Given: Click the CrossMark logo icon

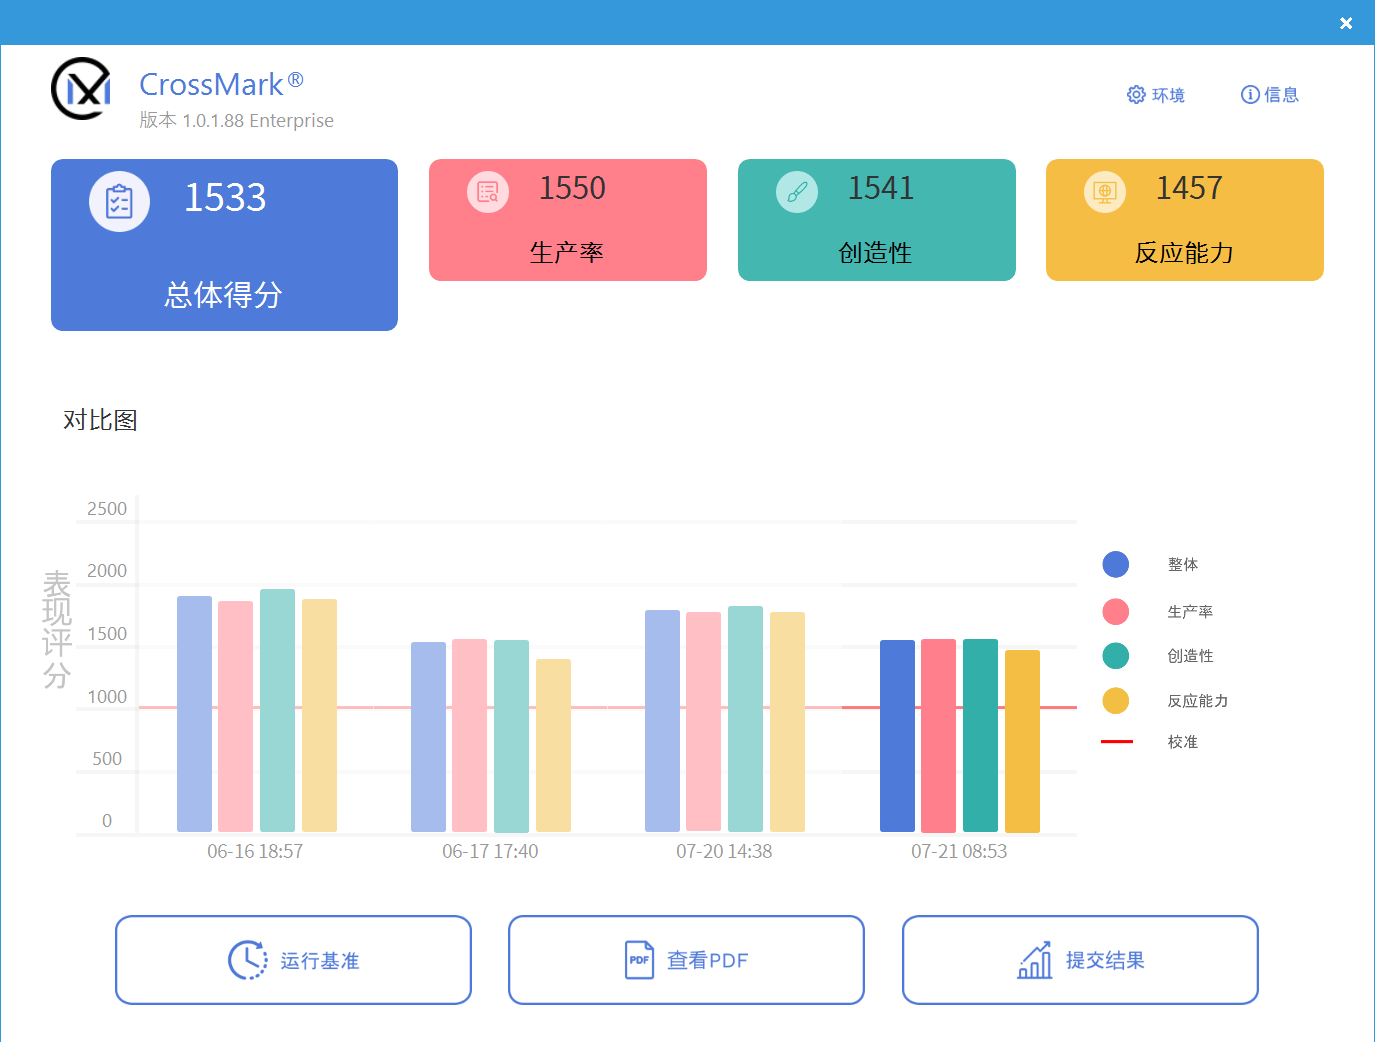Looking at the screenshot, I should point(81,89).
